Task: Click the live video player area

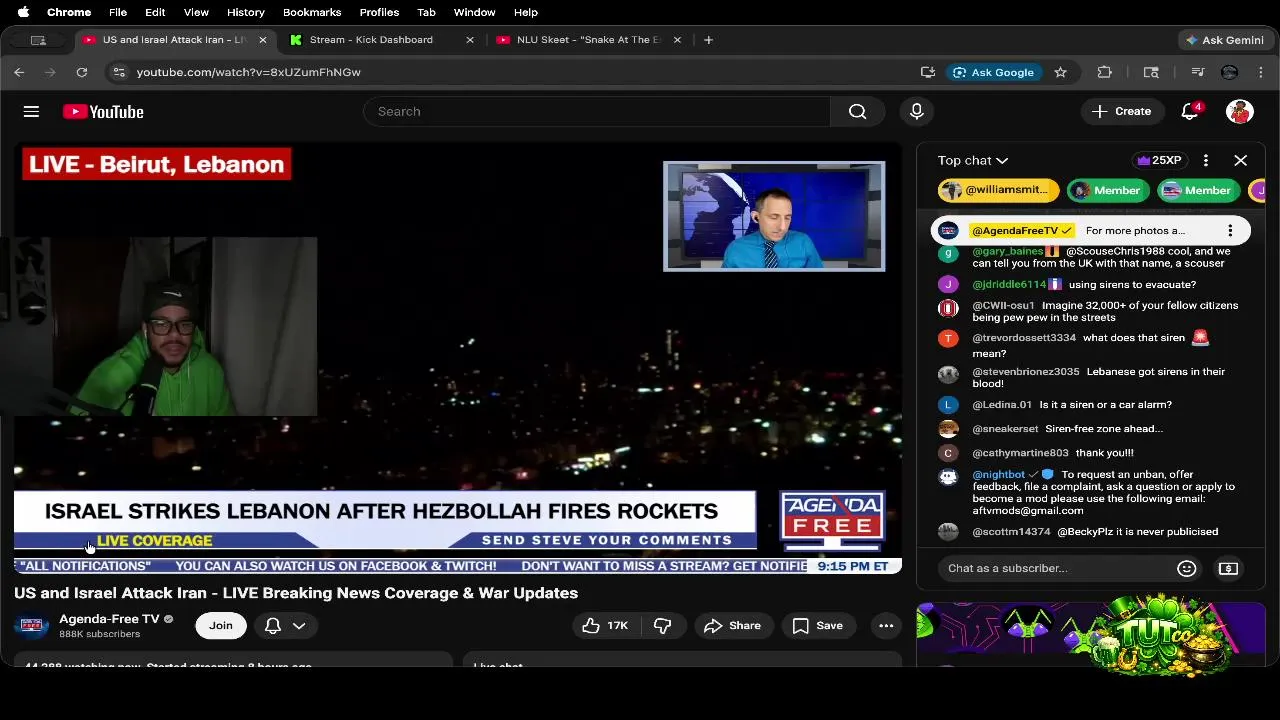Action: 458,360
